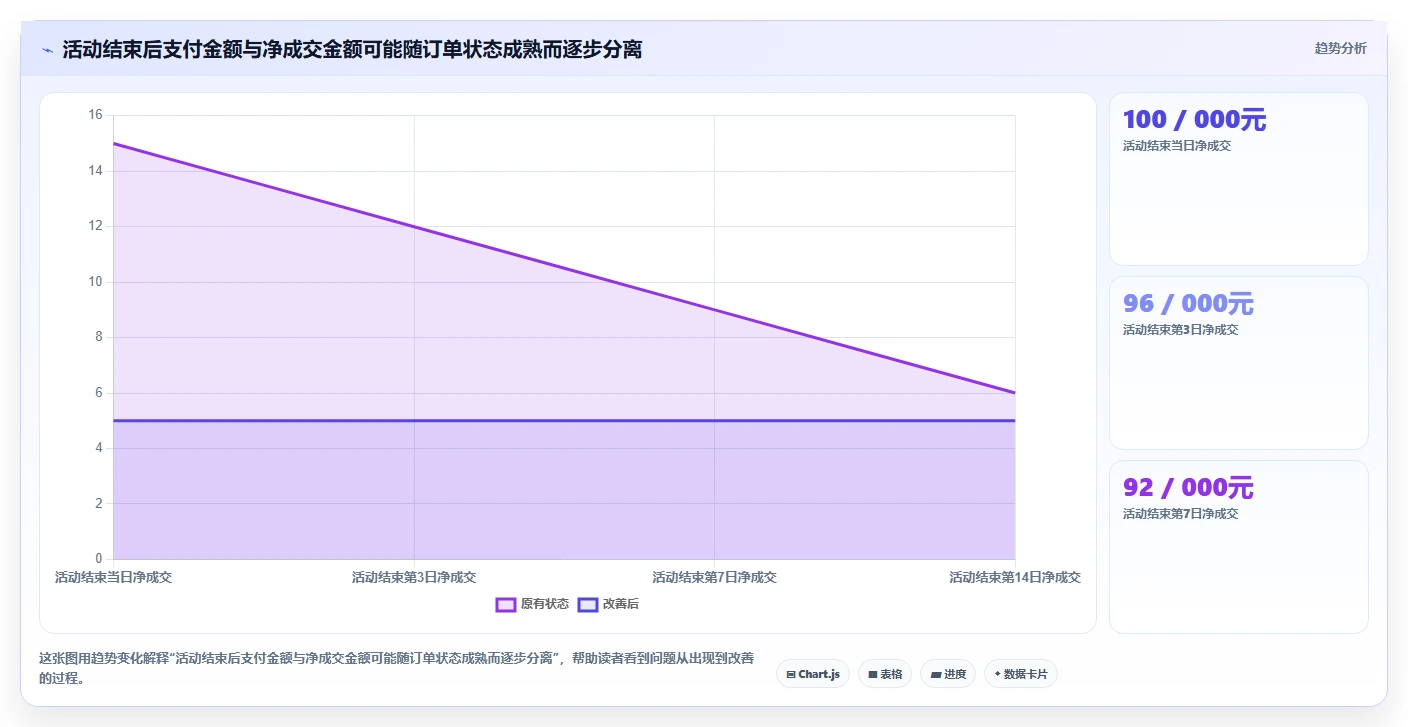
Task: Select the 表格 tag
Action: pos(885,674)
